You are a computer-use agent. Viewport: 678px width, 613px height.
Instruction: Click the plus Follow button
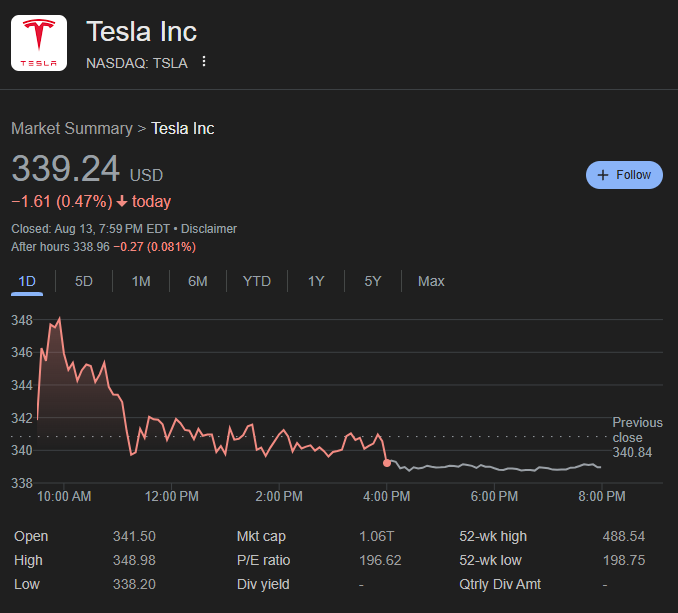[624, 175]
